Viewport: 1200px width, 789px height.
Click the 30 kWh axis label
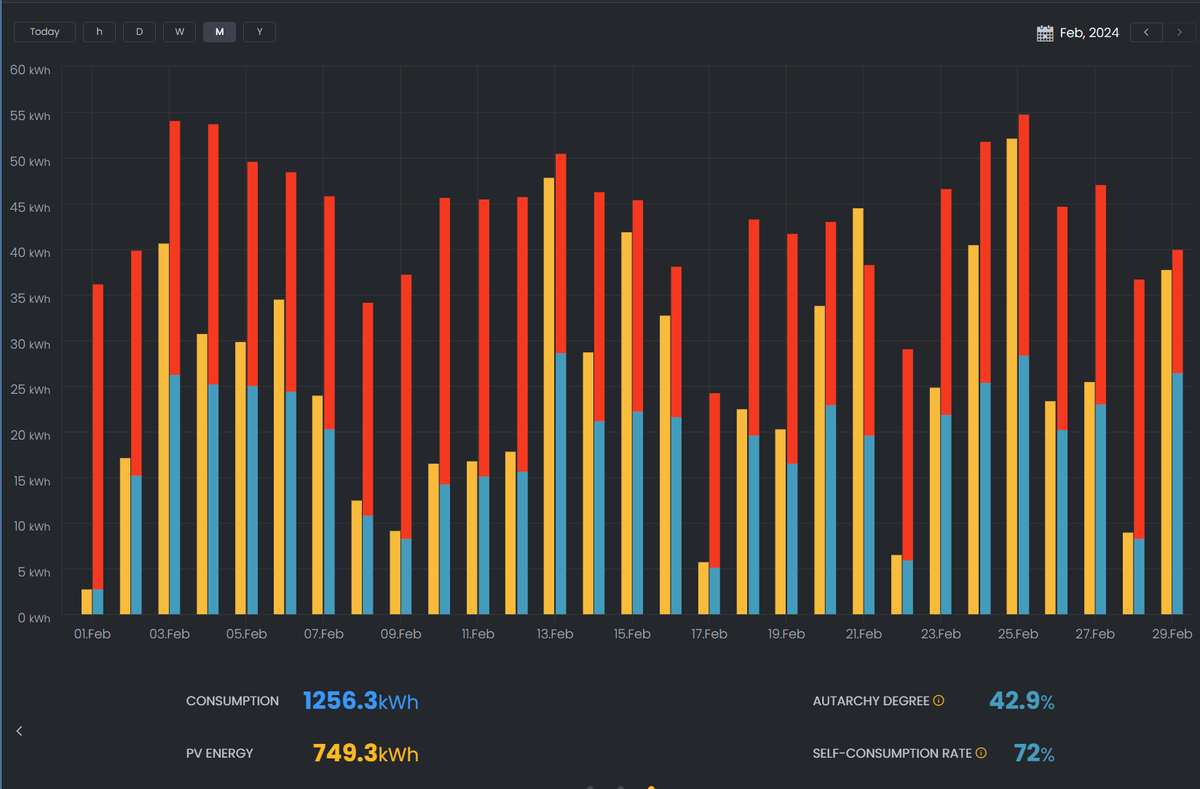click(x=30, y=344)
